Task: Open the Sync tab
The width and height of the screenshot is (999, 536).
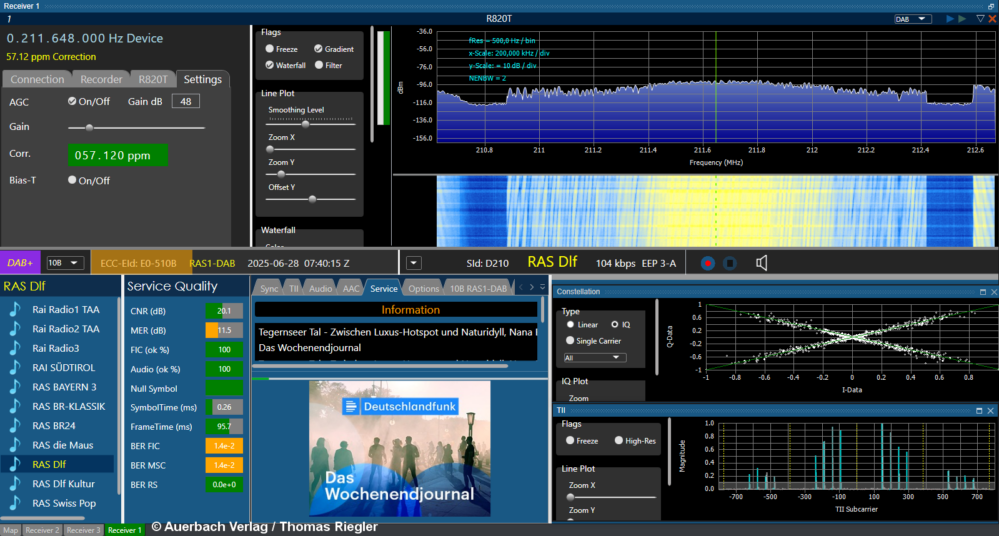Action: (x=269, y=288)
